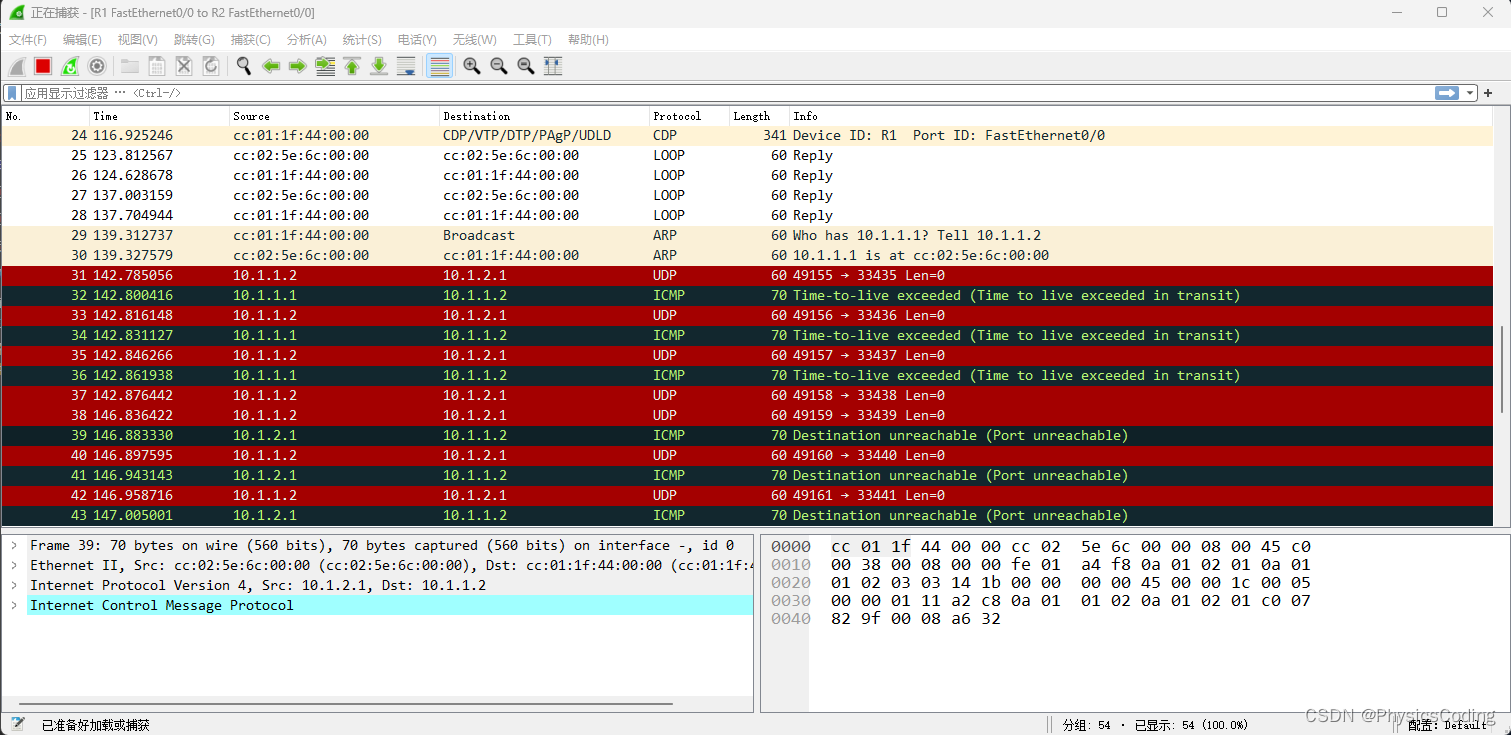1511x735 pixels.
Task: Stop the current packet capture
Action: pyautogui.click(x=42, y=66)
